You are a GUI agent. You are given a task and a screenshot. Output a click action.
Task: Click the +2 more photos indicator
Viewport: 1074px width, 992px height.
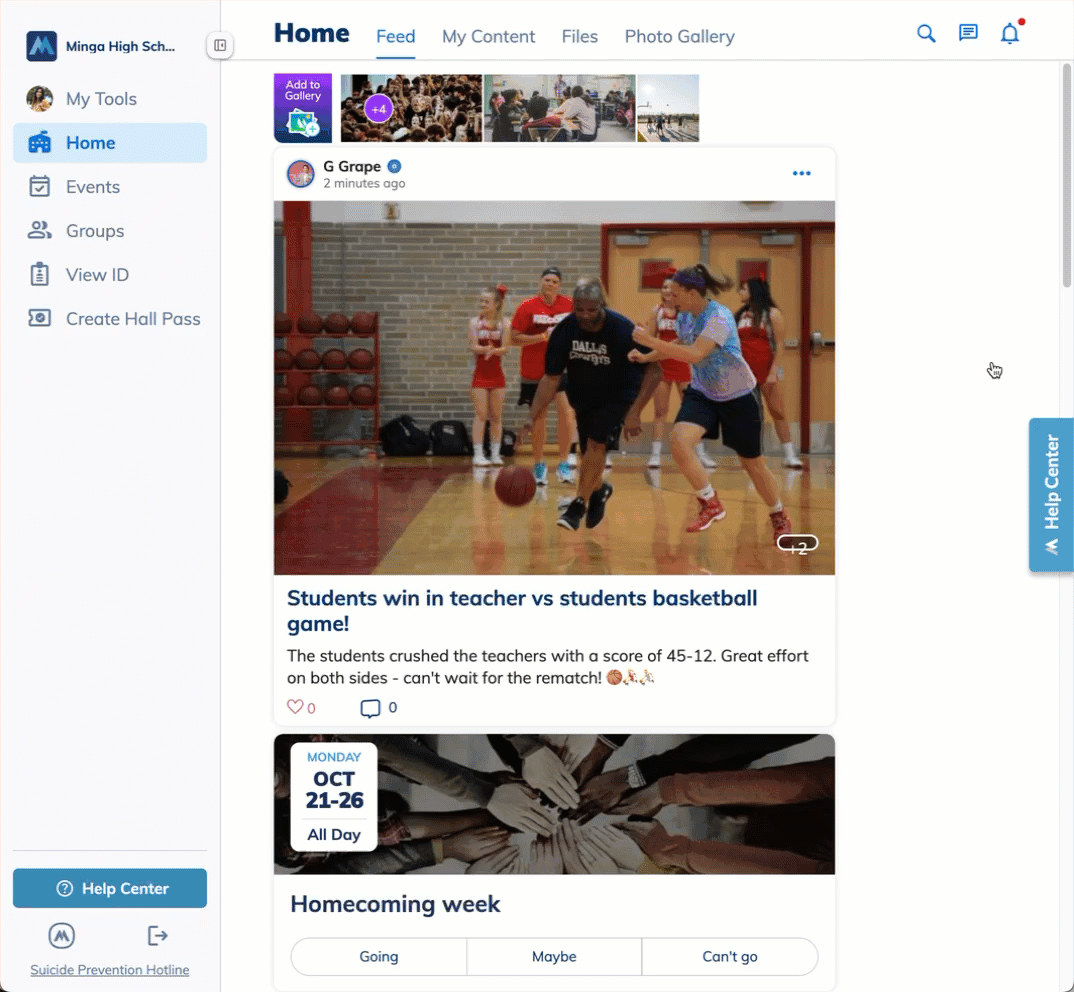(797, 545)
